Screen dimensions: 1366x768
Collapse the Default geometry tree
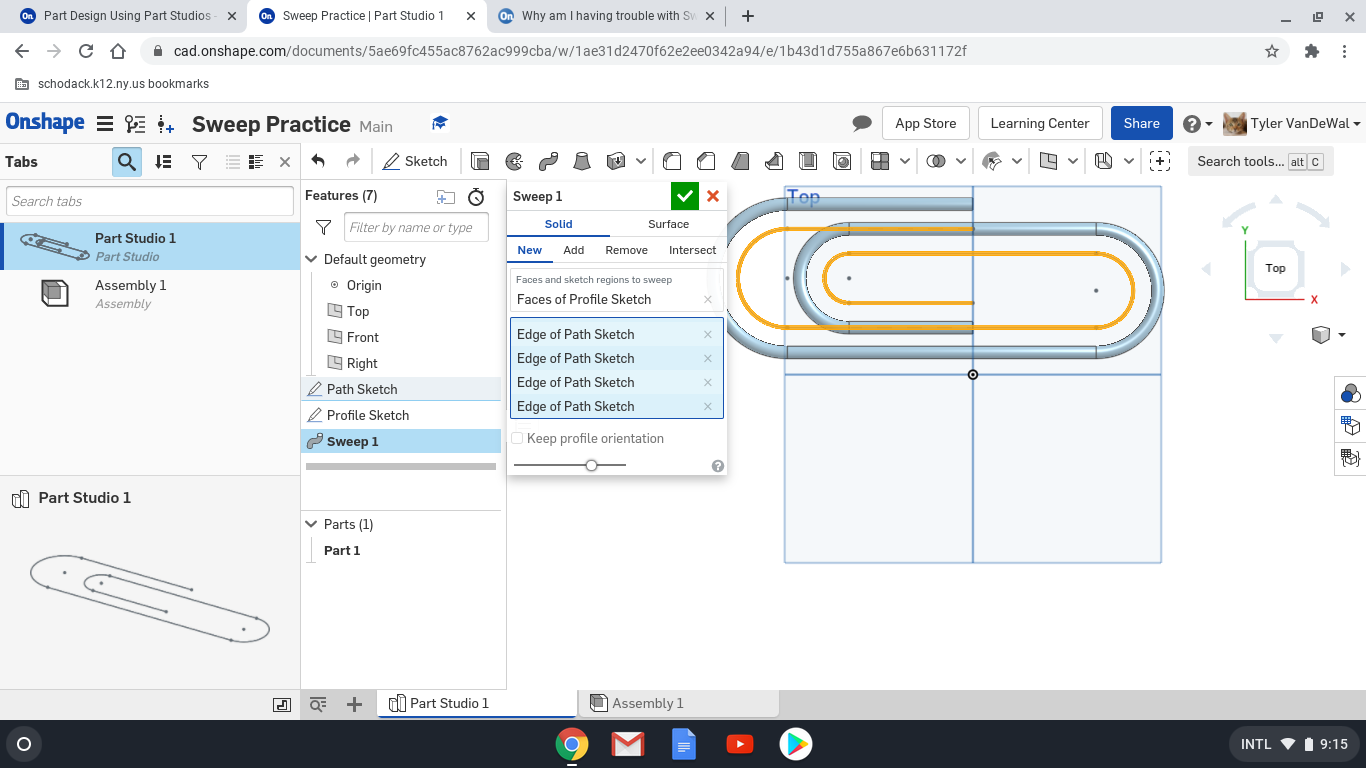[312, 259]
